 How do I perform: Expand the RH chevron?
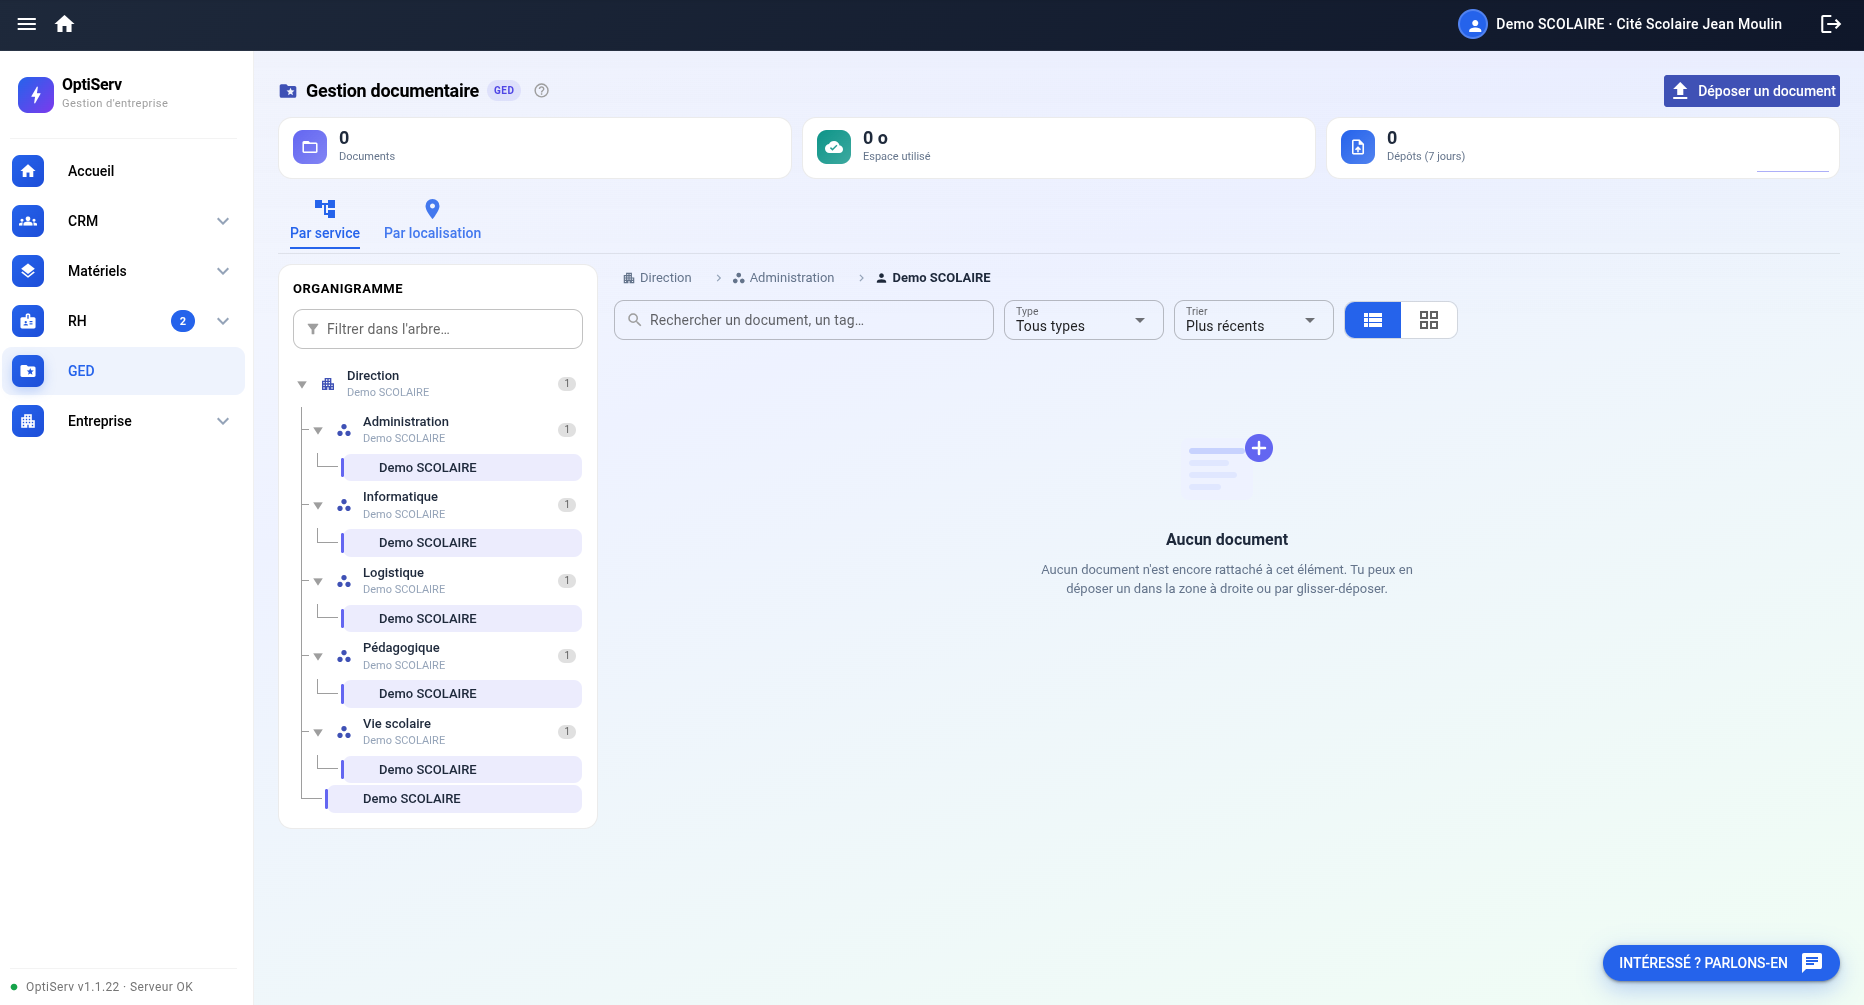(223, 321)
